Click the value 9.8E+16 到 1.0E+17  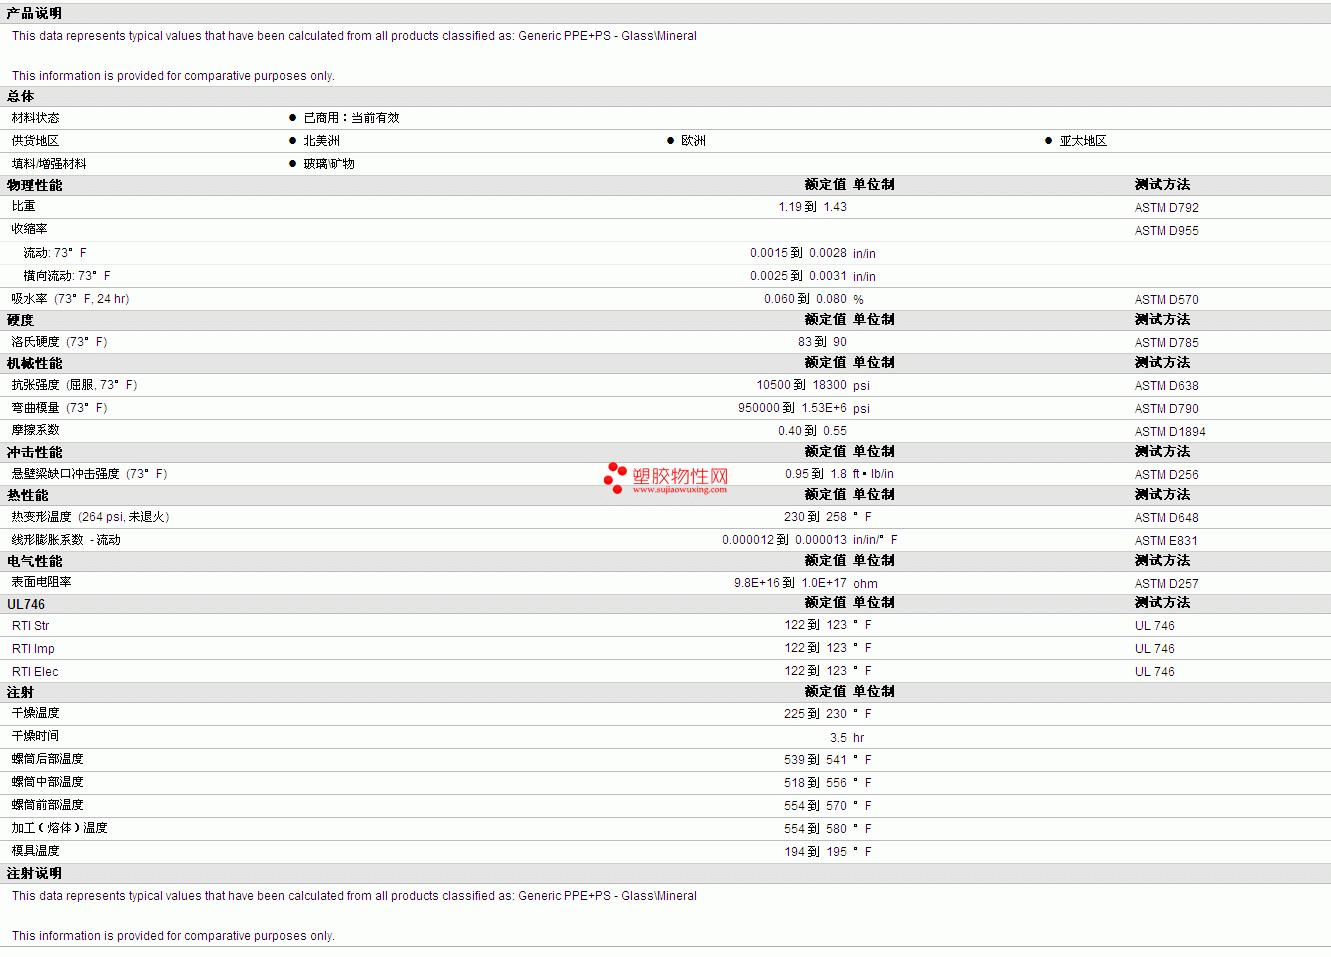tap(790, 583)
